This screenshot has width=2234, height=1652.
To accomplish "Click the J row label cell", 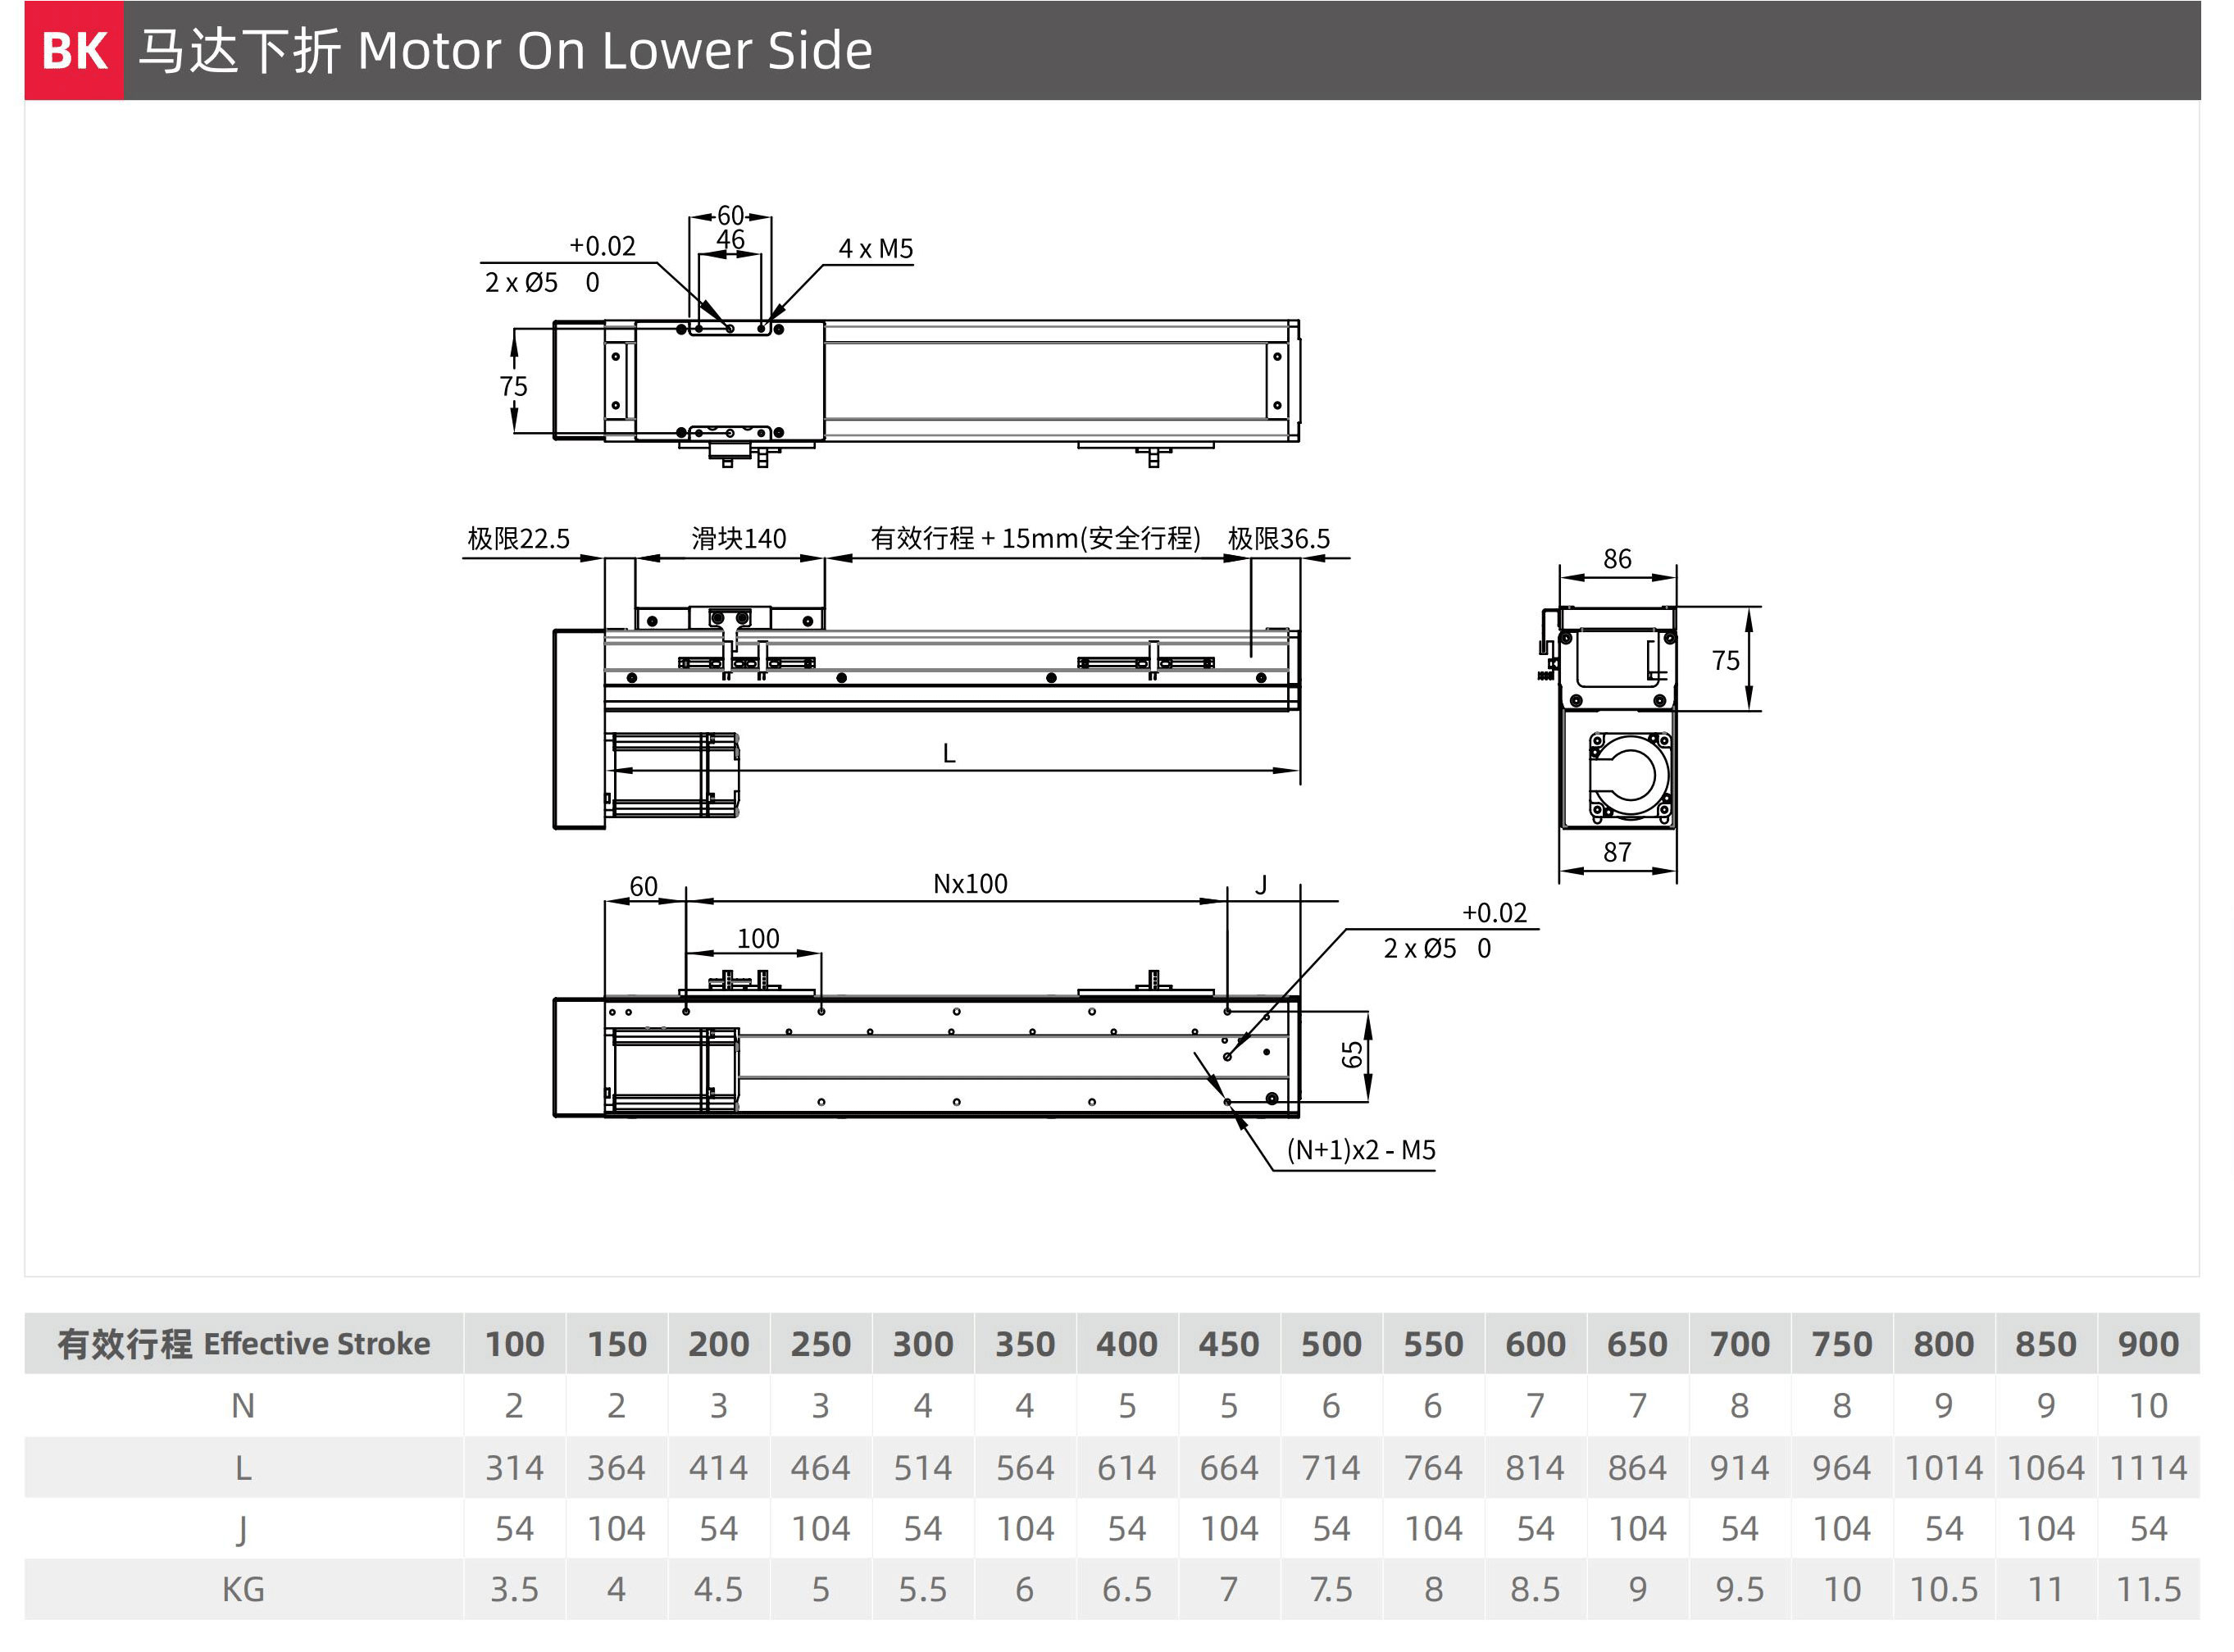I will pyautogui.click(x=244, y=1529).
